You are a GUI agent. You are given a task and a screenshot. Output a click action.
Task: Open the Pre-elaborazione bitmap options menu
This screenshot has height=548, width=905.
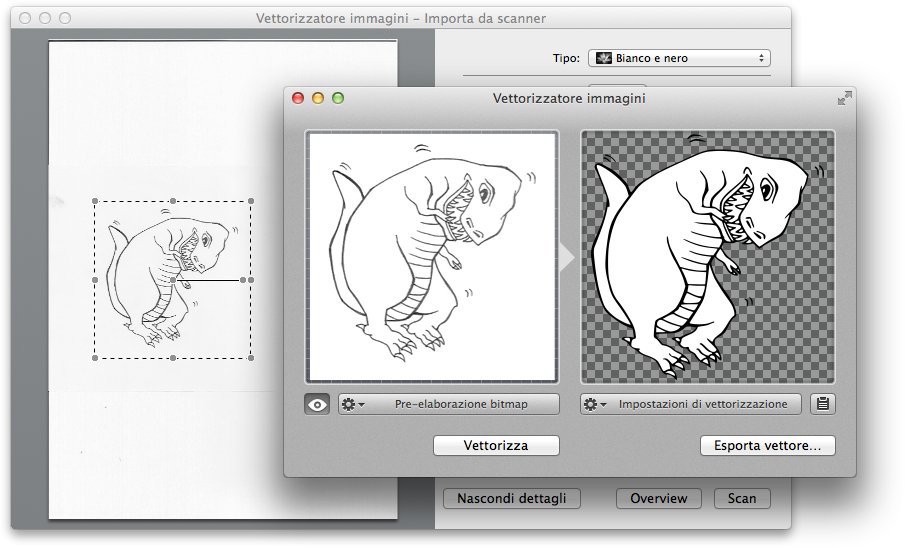[448, 404]
